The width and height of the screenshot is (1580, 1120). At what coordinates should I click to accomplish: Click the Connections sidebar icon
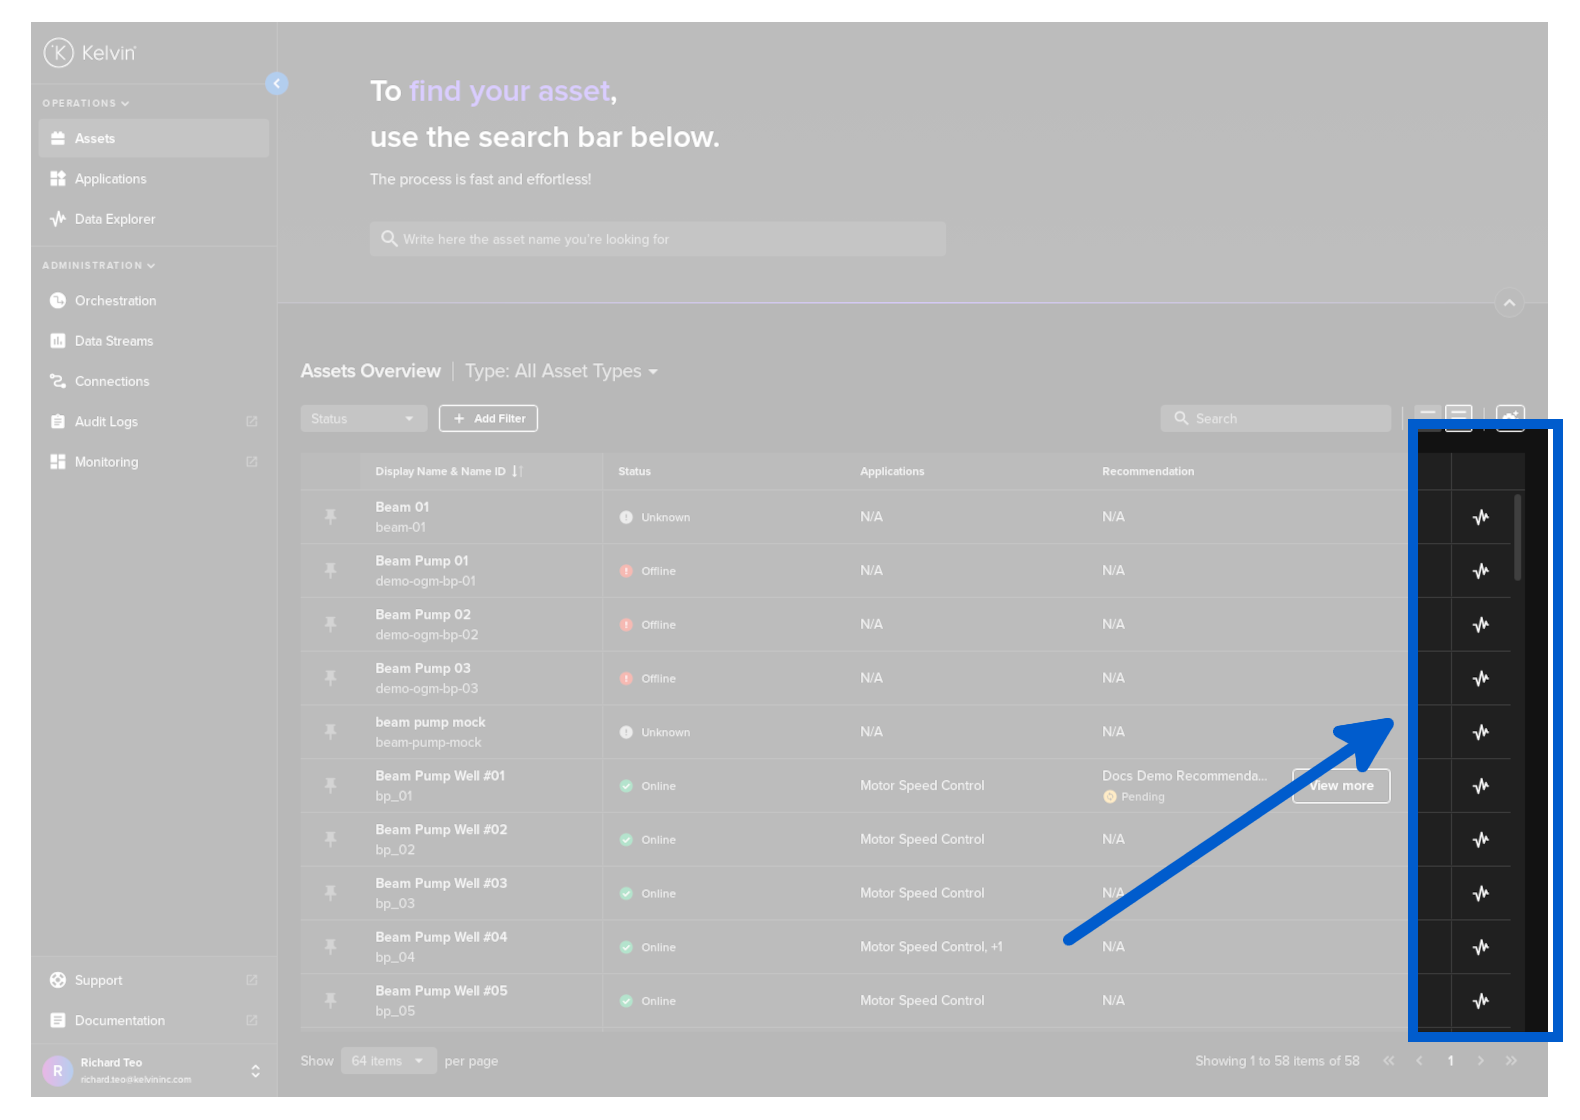(x=58, y=381)
